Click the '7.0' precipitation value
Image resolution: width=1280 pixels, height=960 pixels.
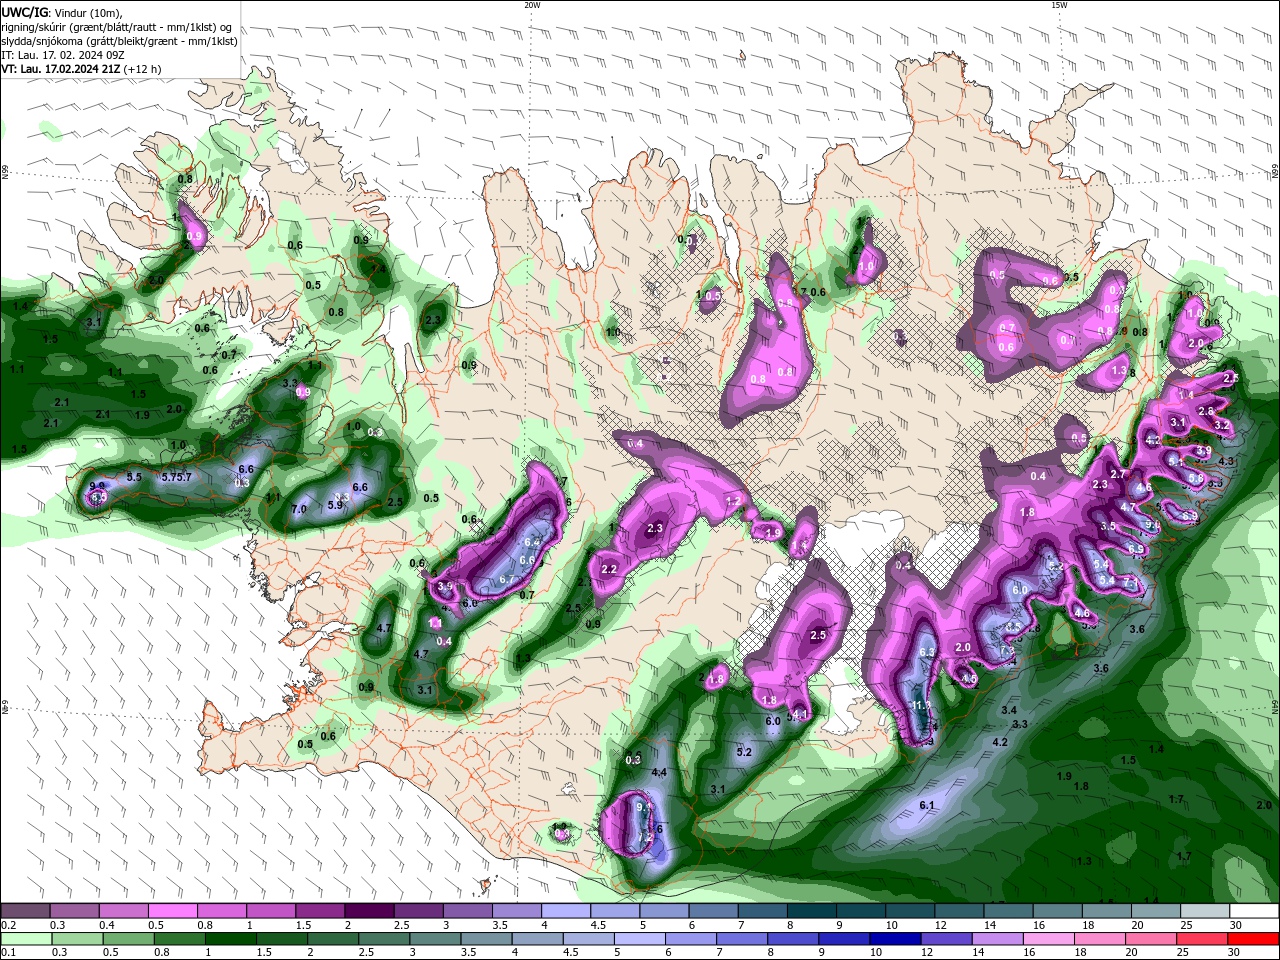298,509
